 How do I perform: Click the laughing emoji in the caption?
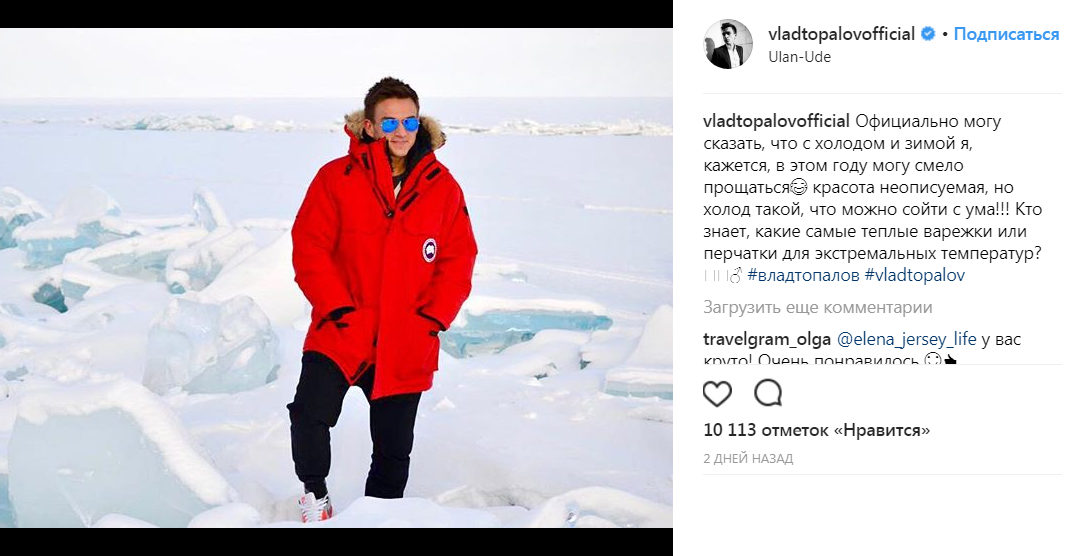click(799, 187)
